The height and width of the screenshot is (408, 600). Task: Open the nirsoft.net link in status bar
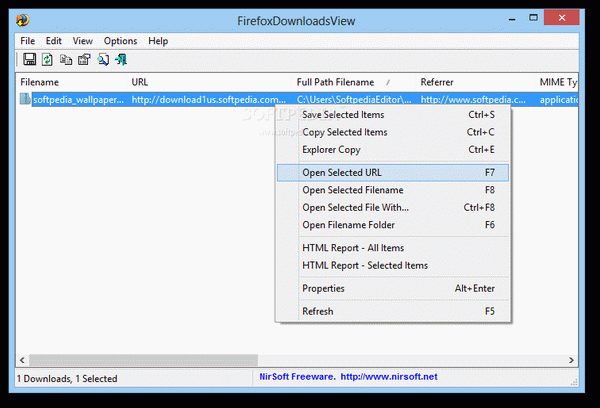tap(389, 377)
